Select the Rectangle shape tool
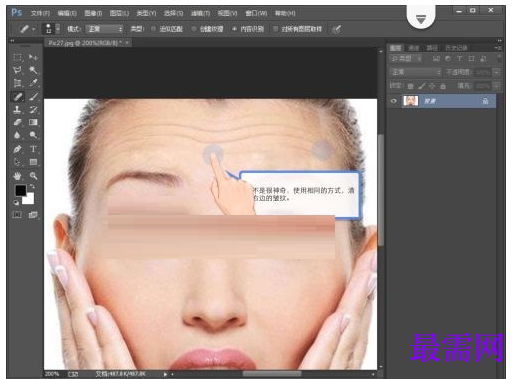The image size is (522, 379). coord(33,162)
